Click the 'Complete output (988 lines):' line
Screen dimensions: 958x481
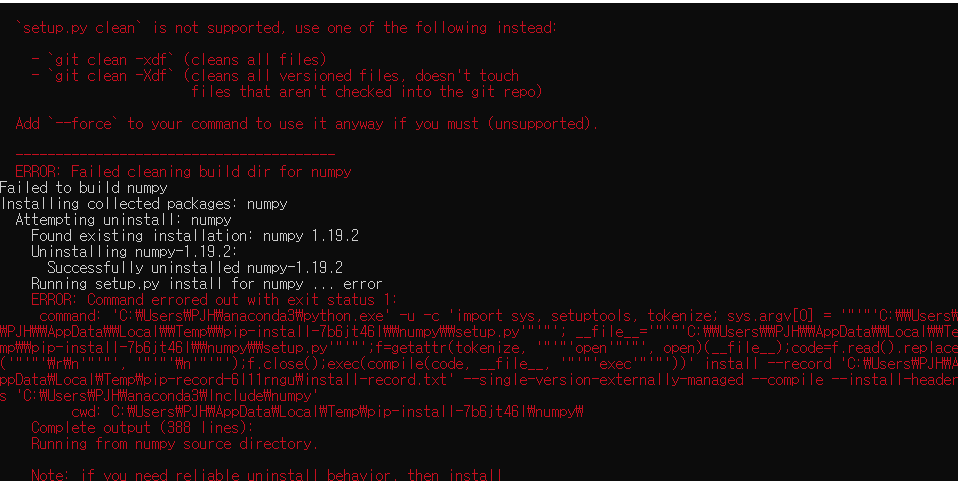point(147,428)
